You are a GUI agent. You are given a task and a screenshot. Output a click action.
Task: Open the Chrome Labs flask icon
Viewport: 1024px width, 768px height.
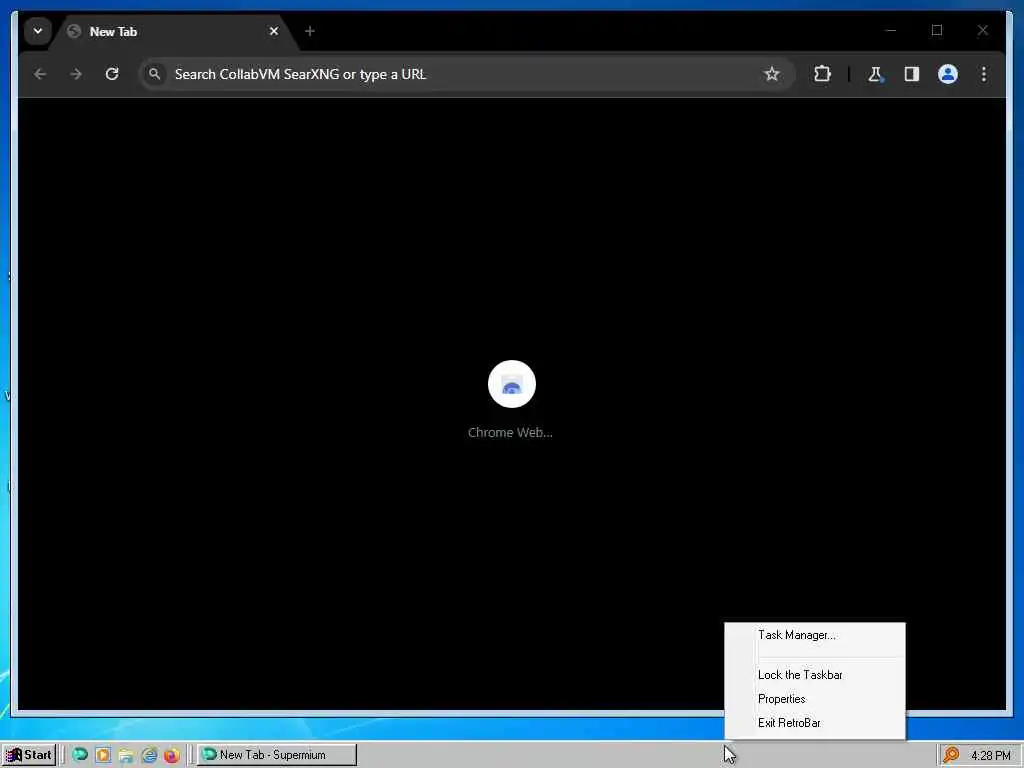tap(875, 74)
